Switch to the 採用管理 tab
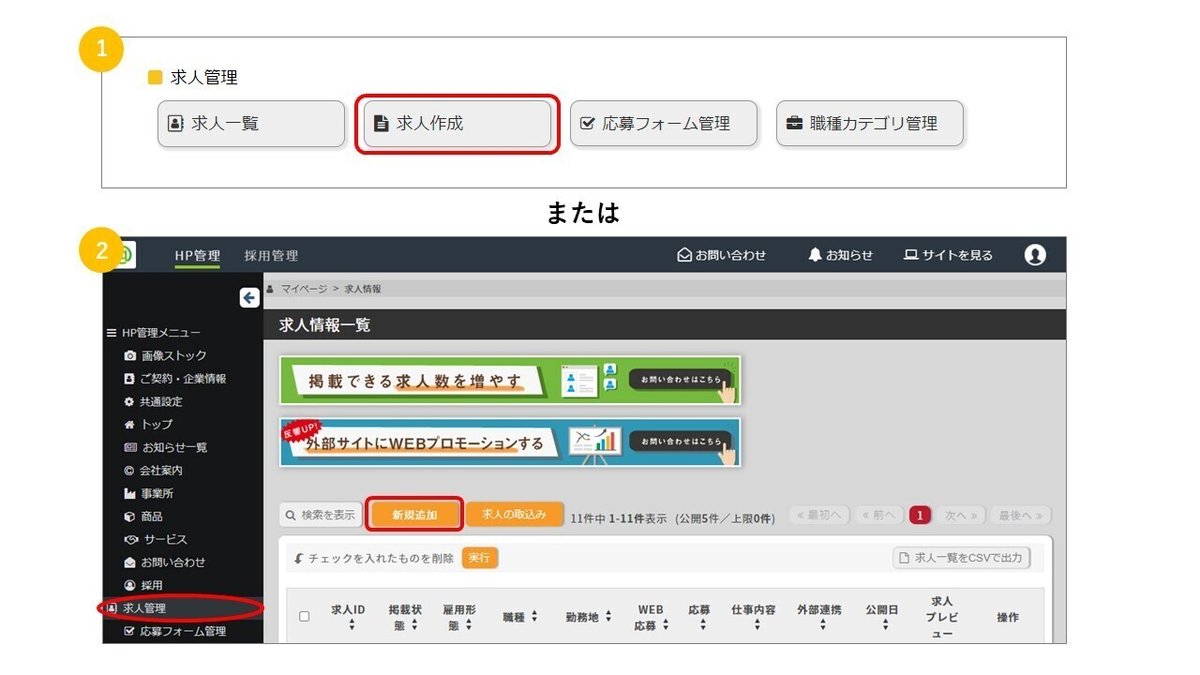 271,256
